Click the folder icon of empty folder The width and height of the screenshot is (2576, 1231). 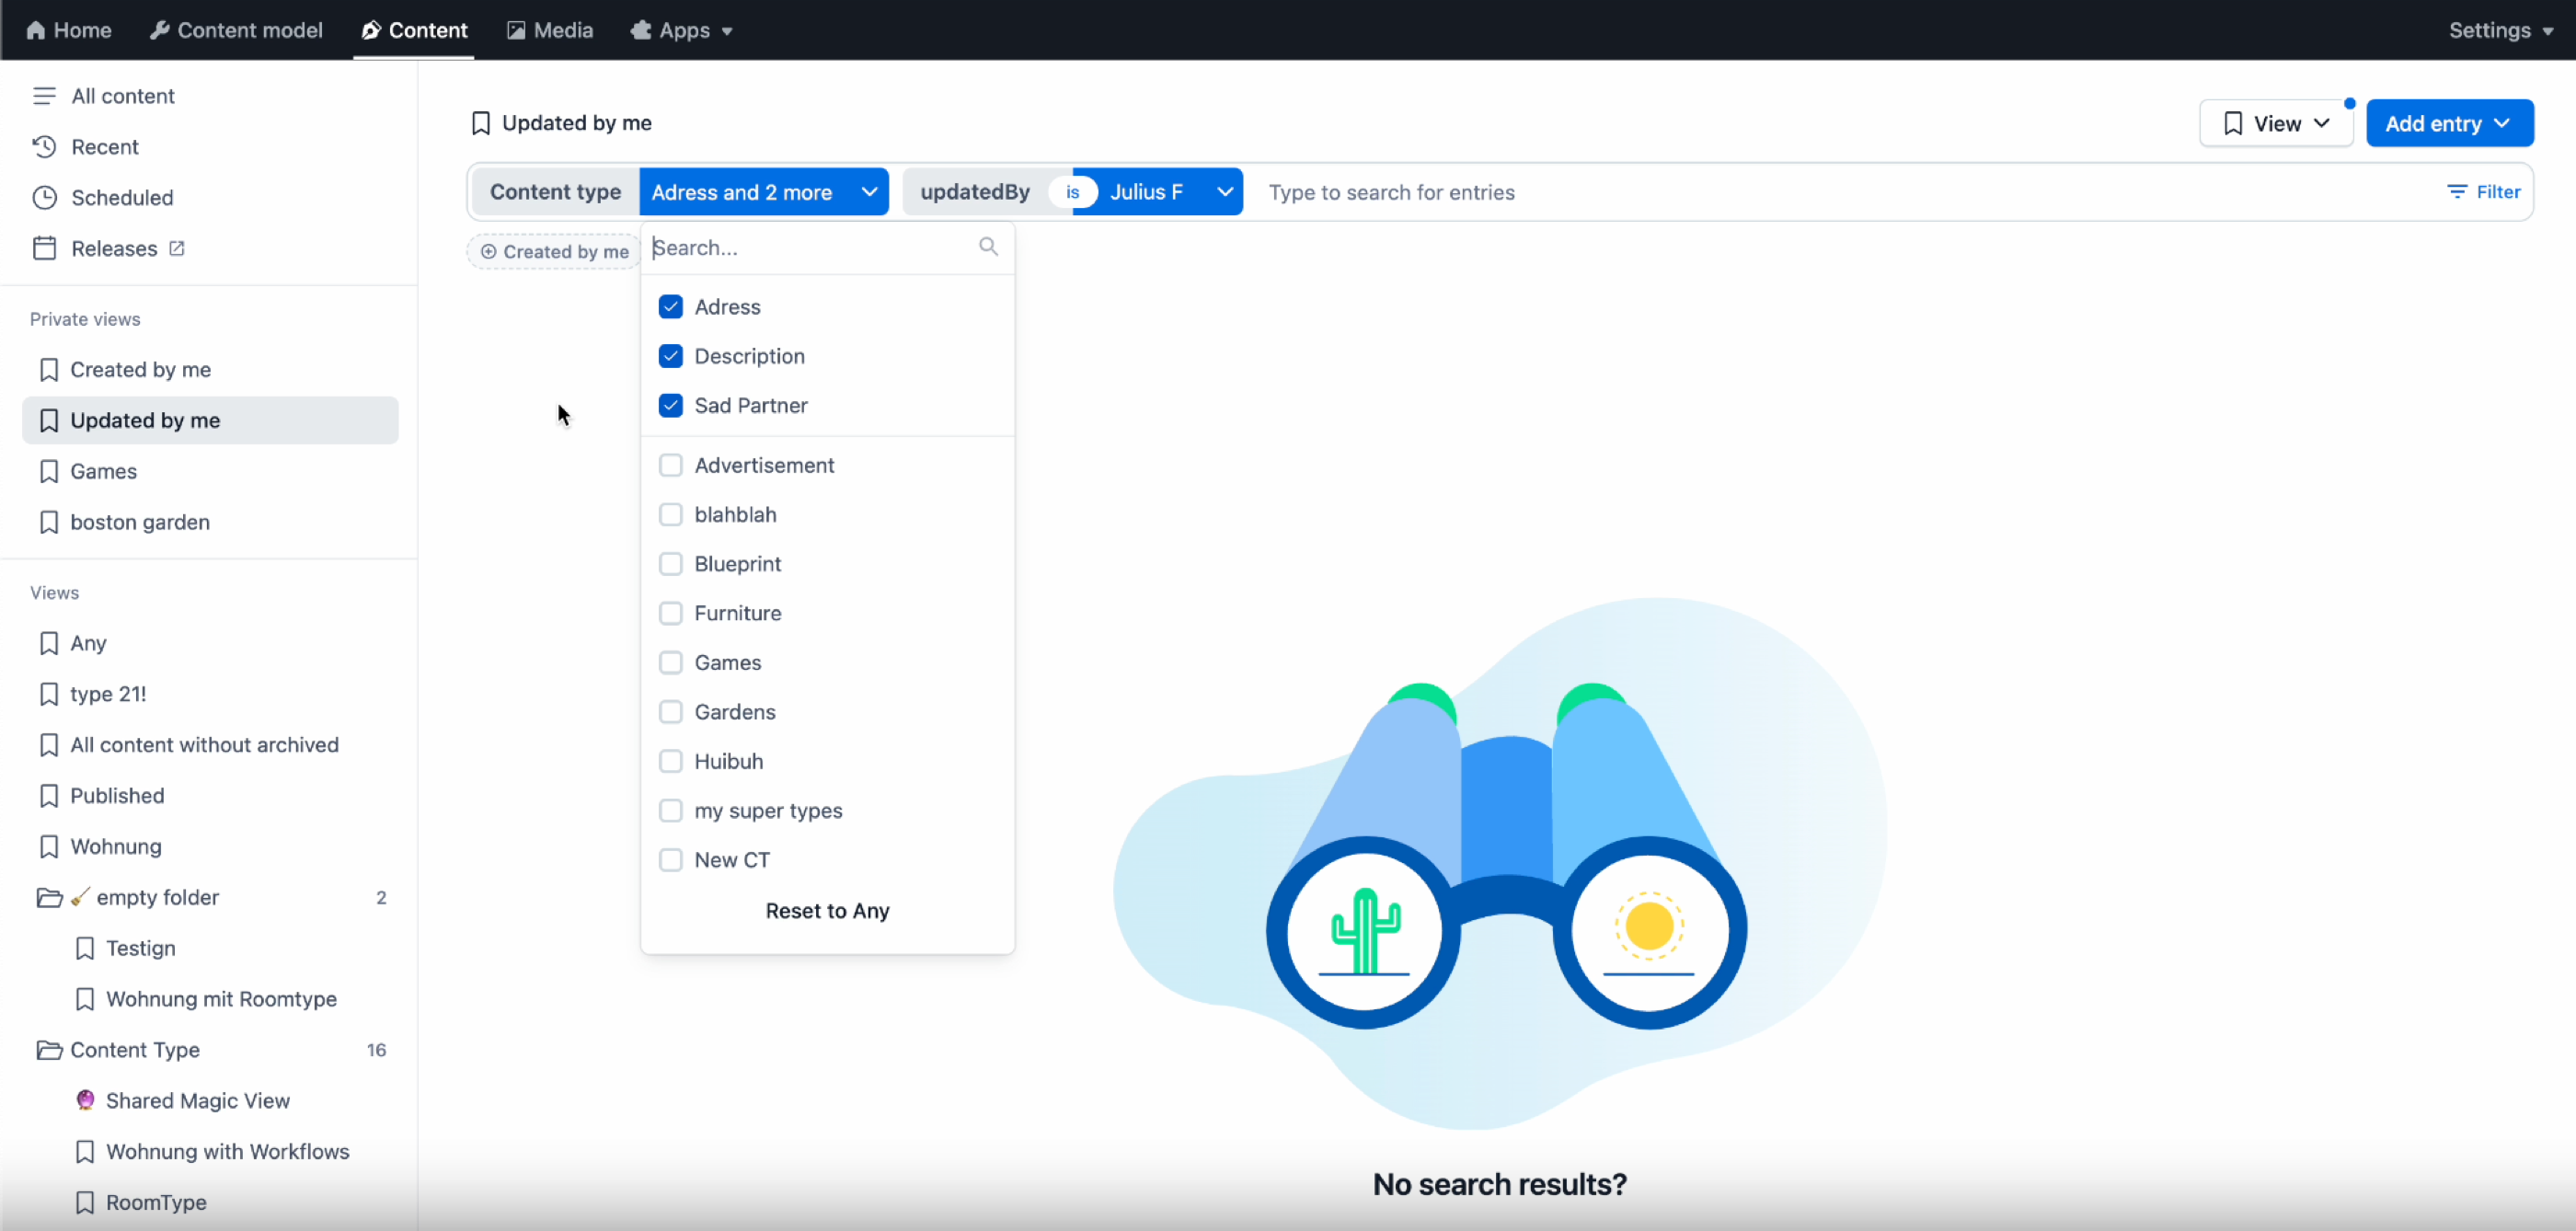coord(49,898)
